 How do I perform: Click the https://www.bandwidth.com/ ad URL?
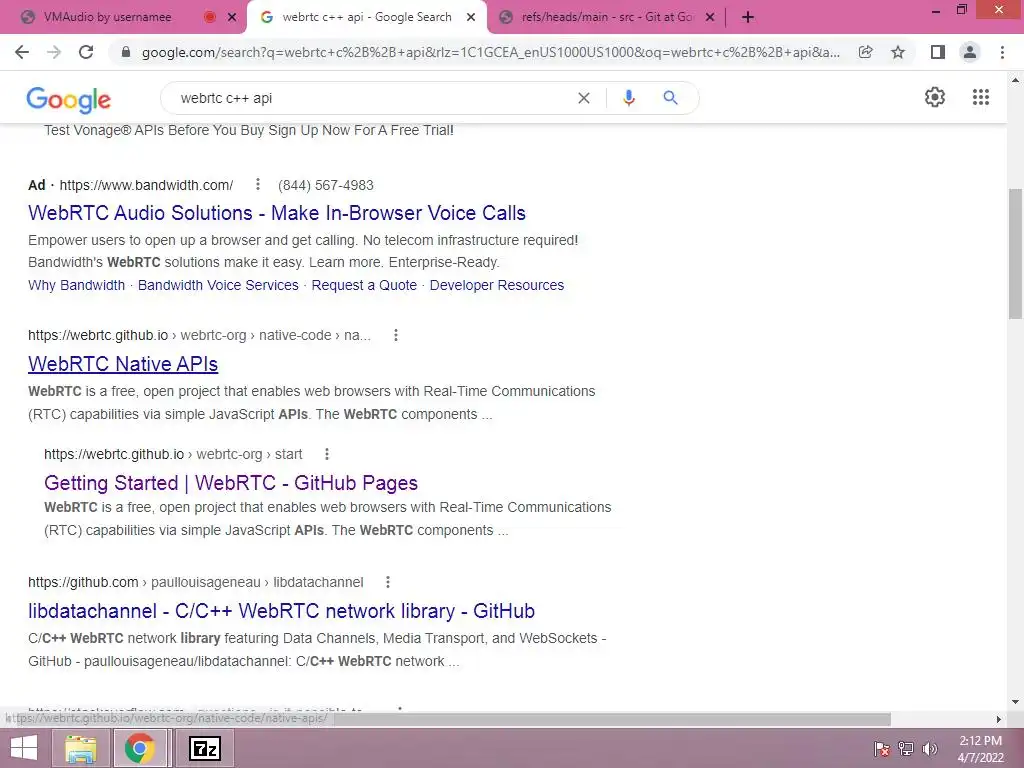[146, 185]
